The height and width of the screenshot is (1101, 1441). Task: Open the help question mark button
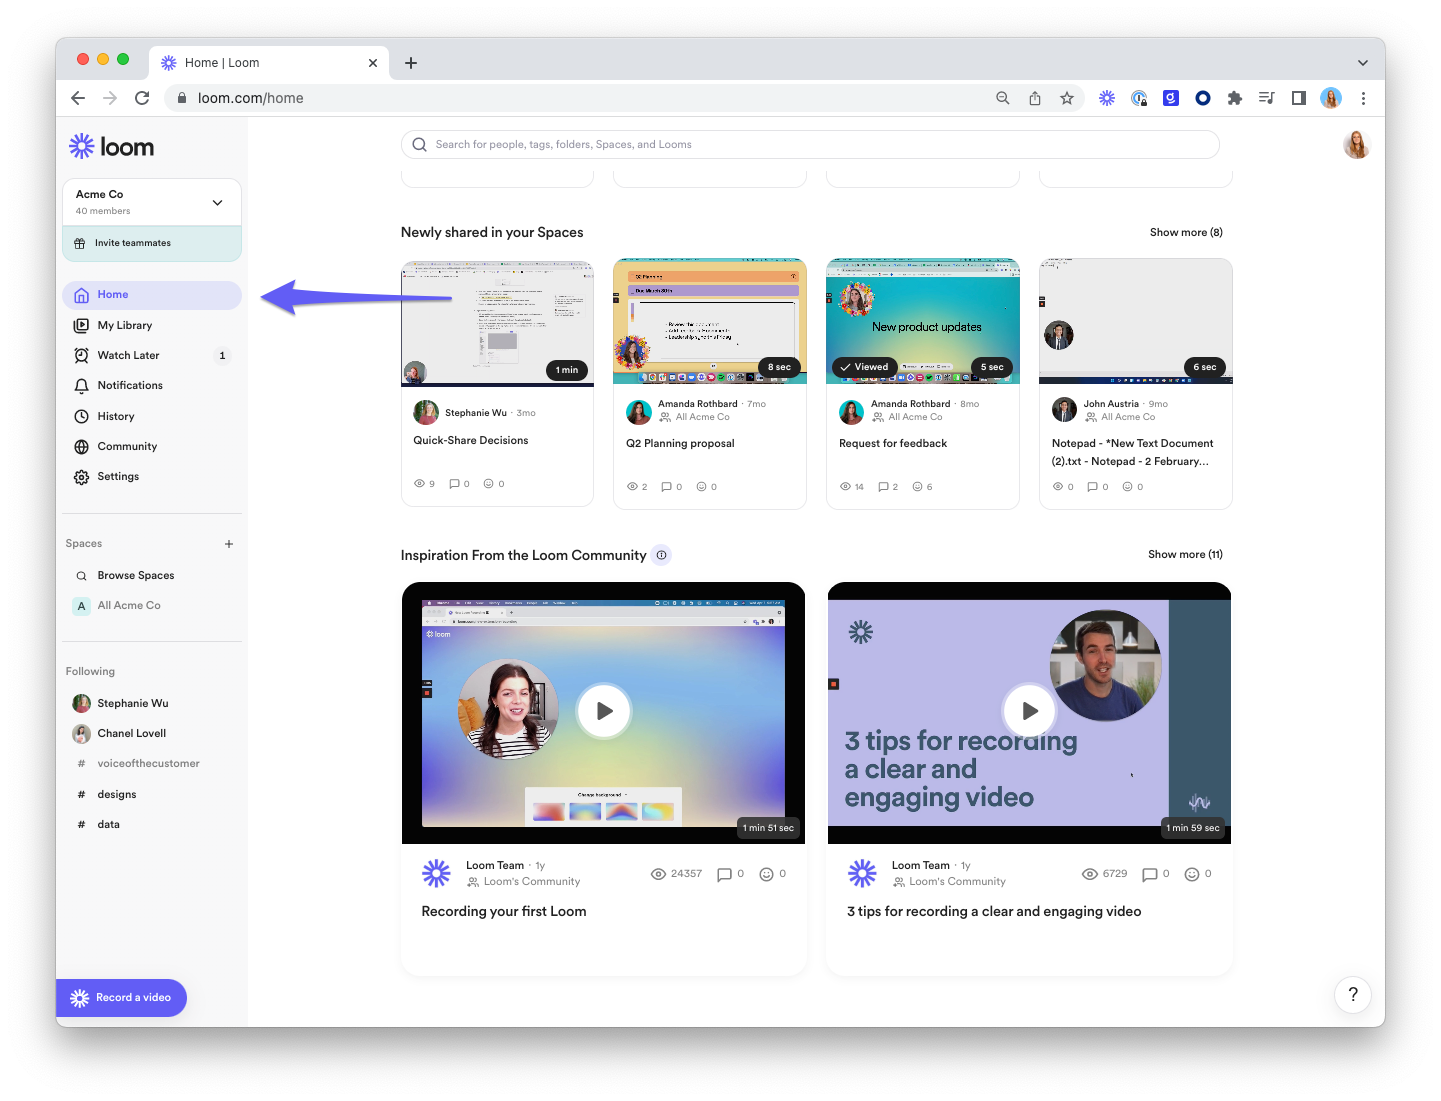coord(1352,994)
